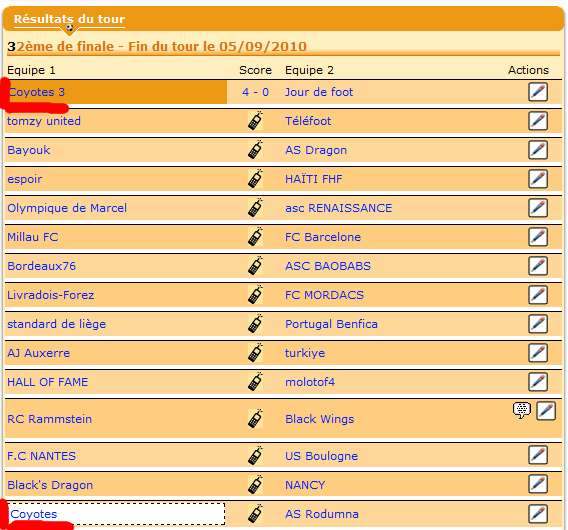This screenshot has height=530, width=568.
Task: Open the Olympique de Marcel team page
Action: pos(67,208)
